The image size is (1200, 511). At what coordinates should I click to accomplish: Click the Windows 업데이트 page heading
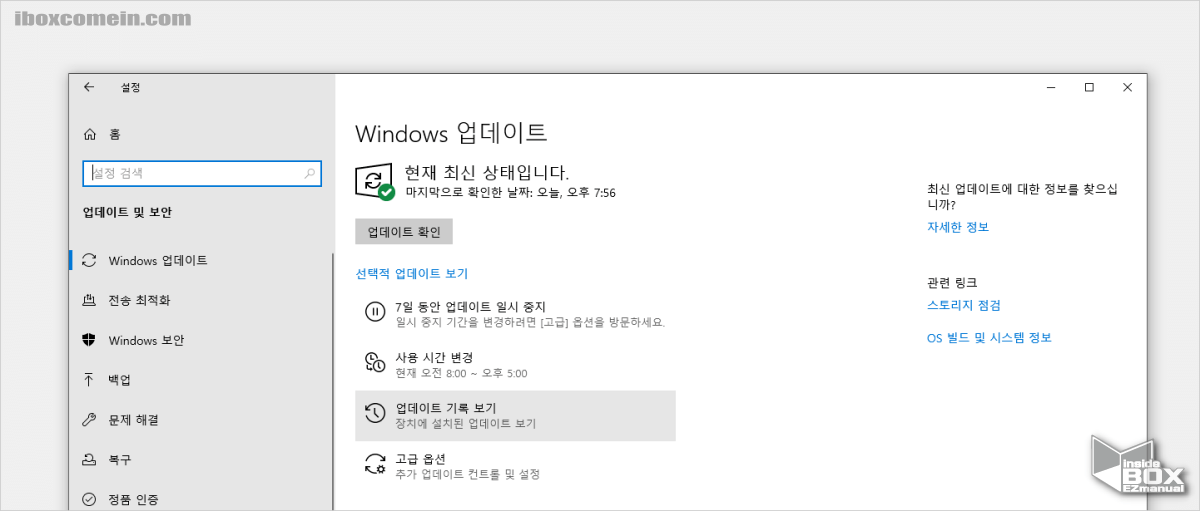(x=451, y=133)
